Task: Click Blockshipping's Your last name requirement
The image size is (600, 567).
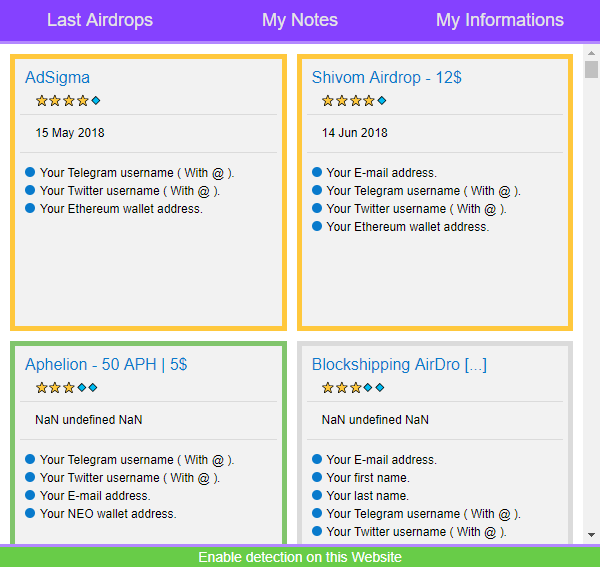Action: point(360,495)
